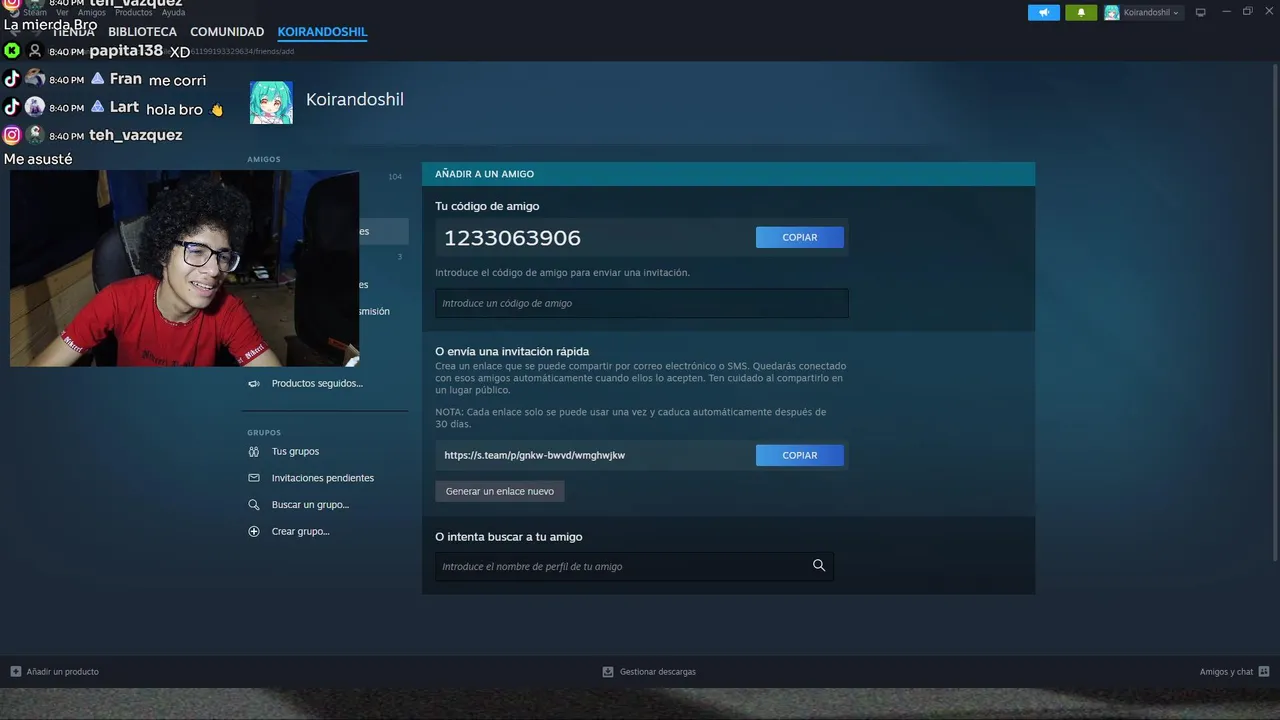Open Crear grupo

tap(300, 532)
